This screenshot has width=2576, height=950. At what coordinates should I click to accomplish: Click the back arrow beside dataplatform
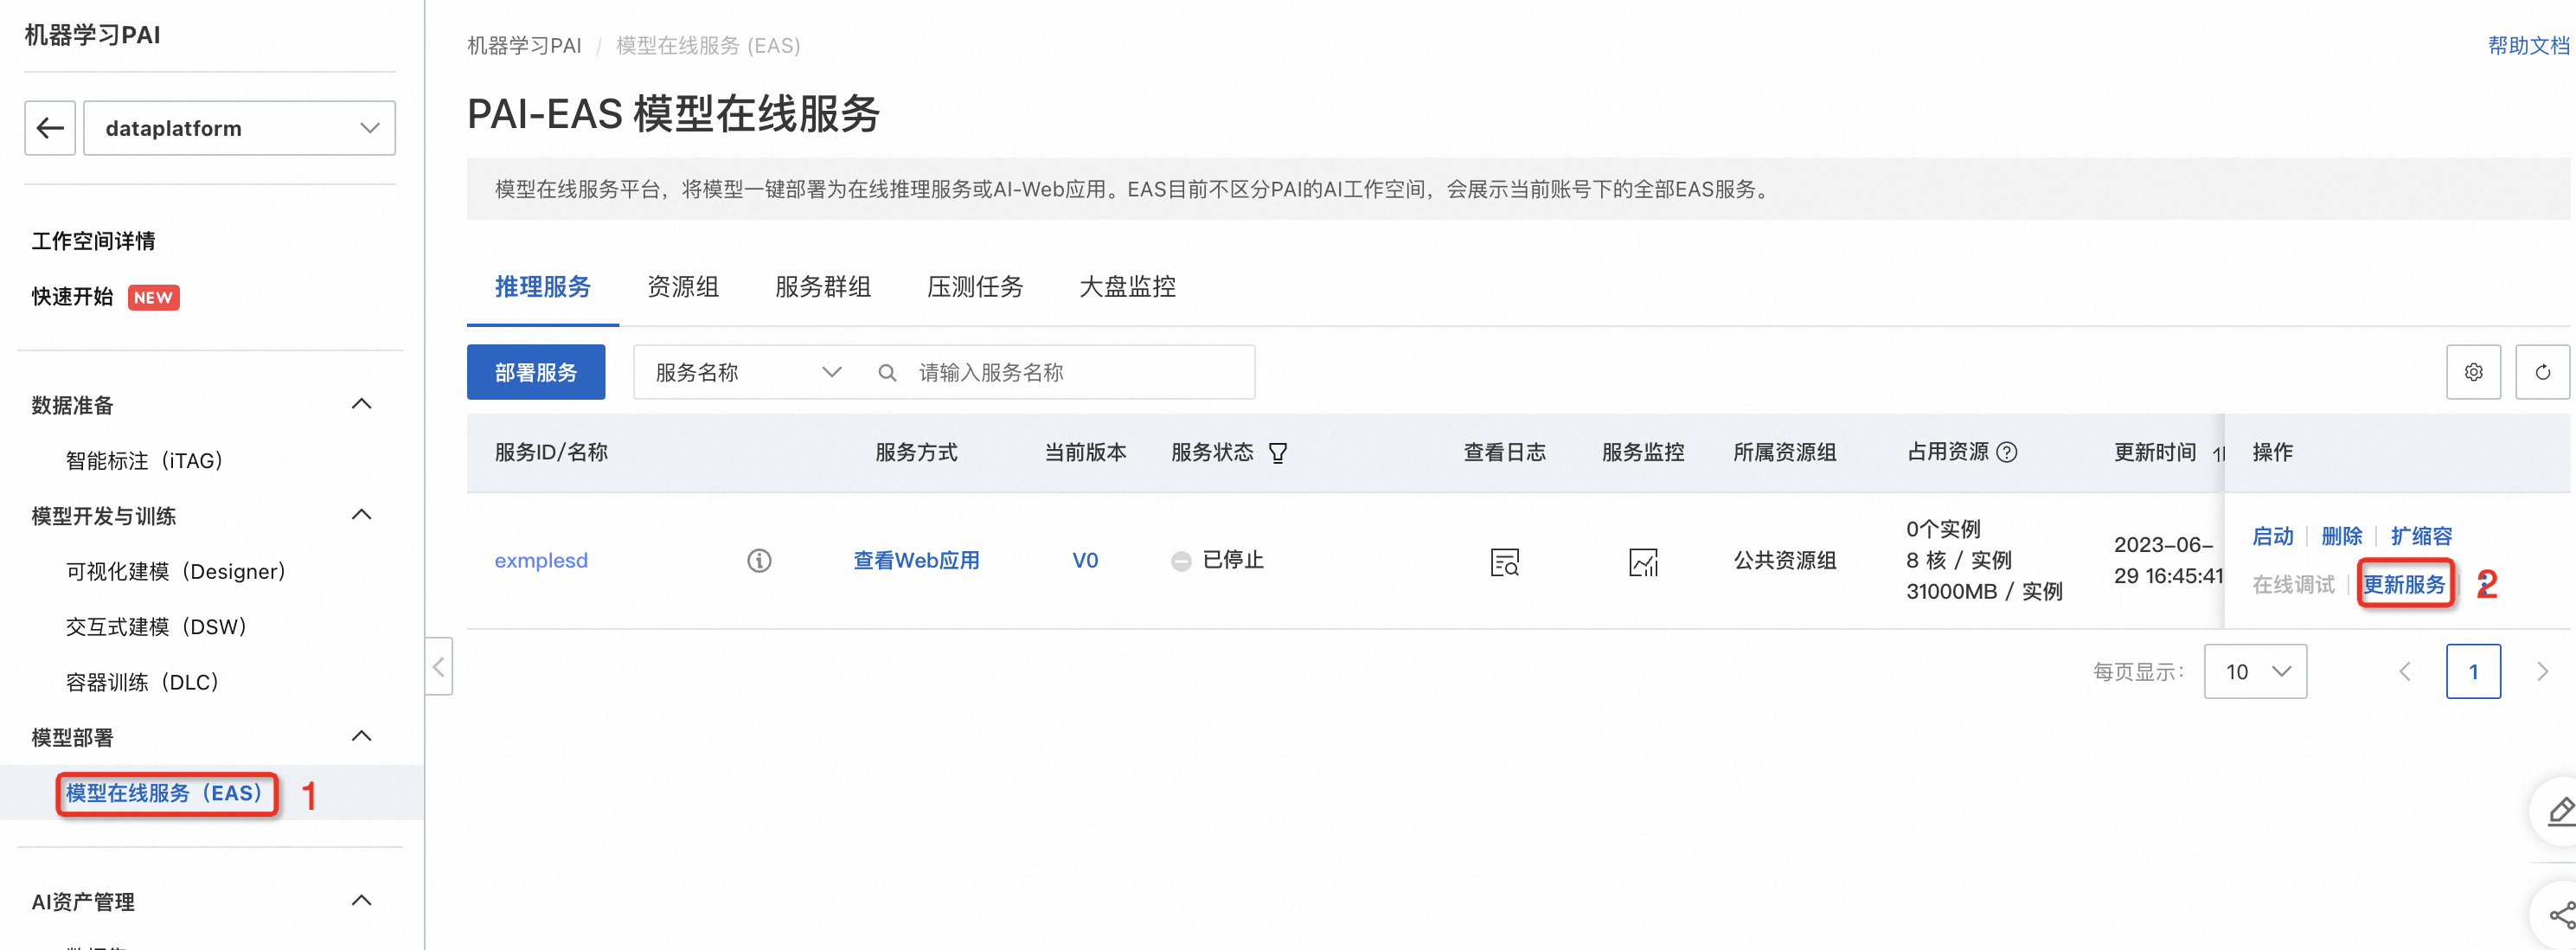49,127
